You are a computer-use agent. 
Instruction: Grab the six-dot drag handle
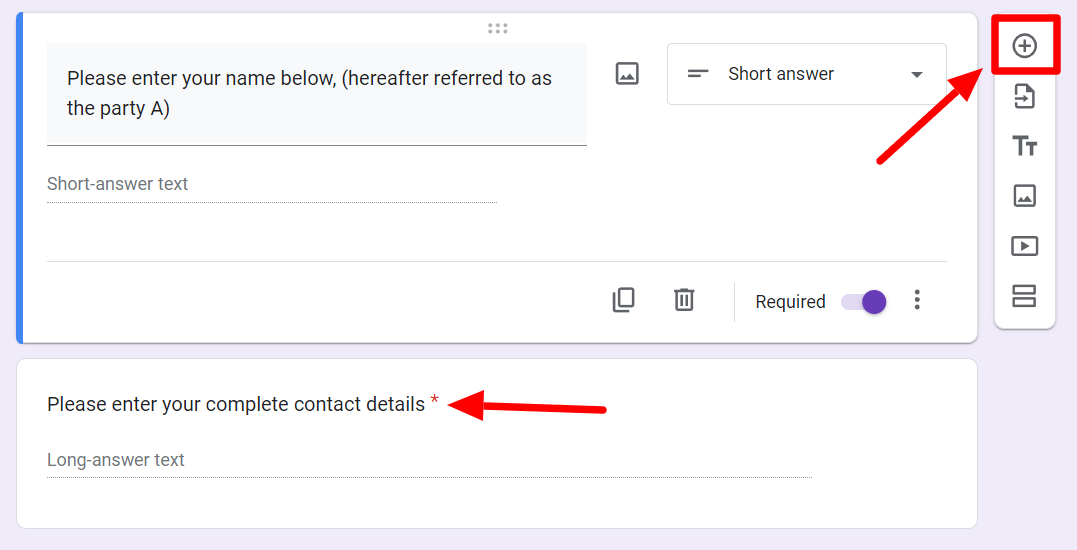(497, 28)
